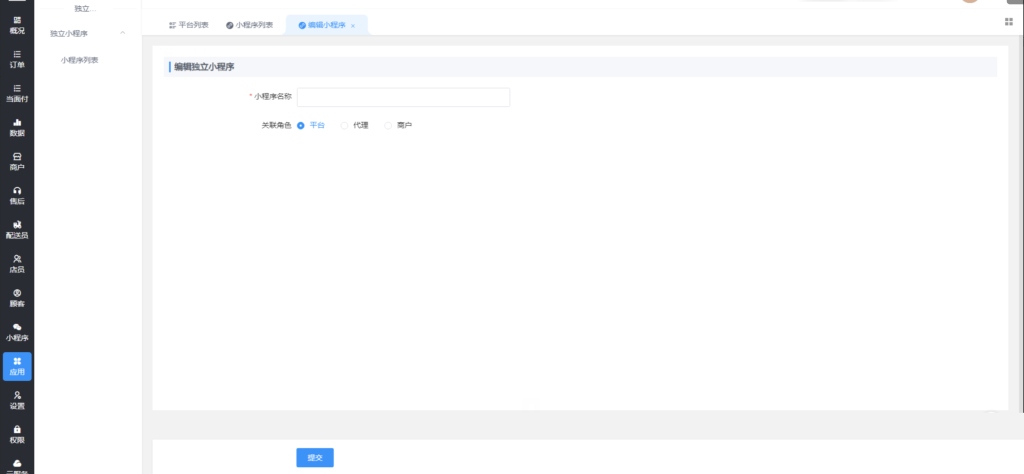Click the 提交 submit button

point(315,457)
